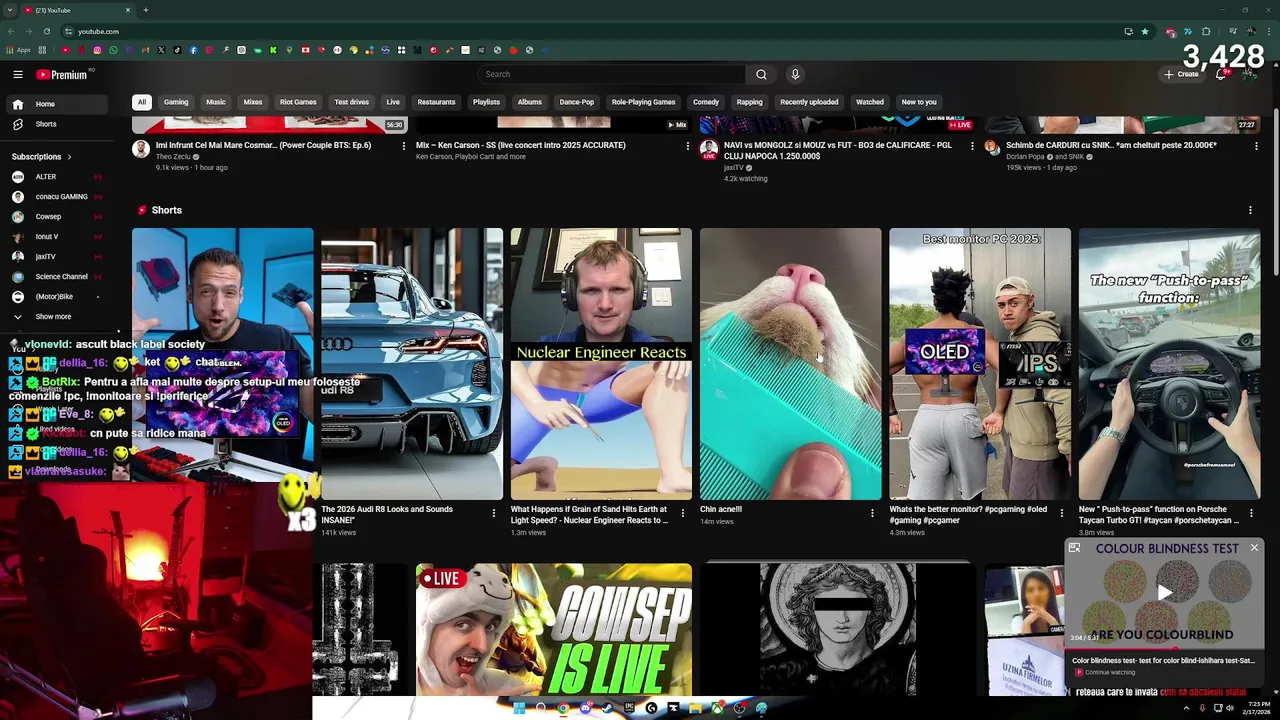
Task: Select the Live filter chip
Action: [393, 102]
